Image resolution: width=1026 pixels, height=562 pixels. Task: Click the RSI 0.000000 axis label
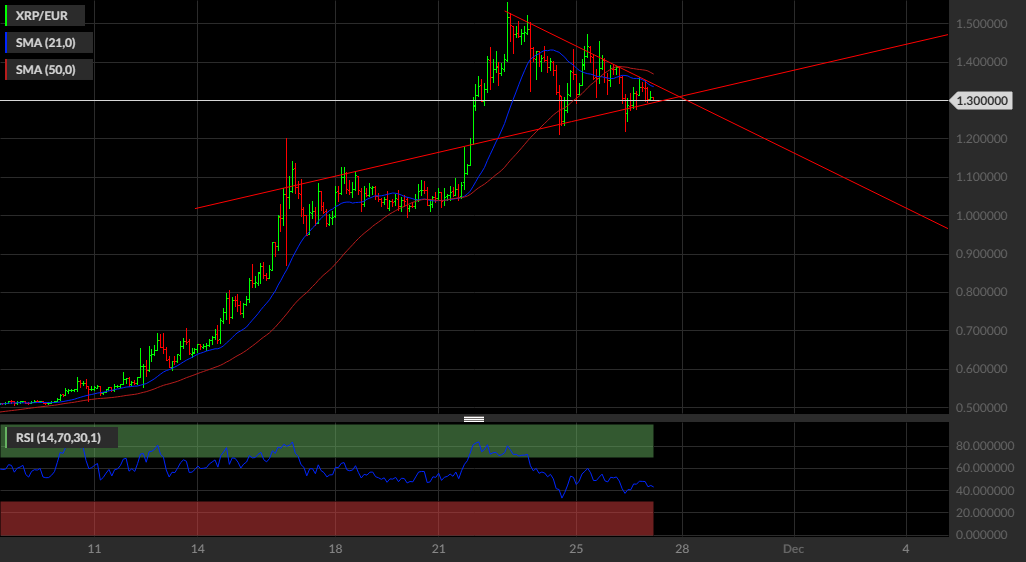point(982,535)
